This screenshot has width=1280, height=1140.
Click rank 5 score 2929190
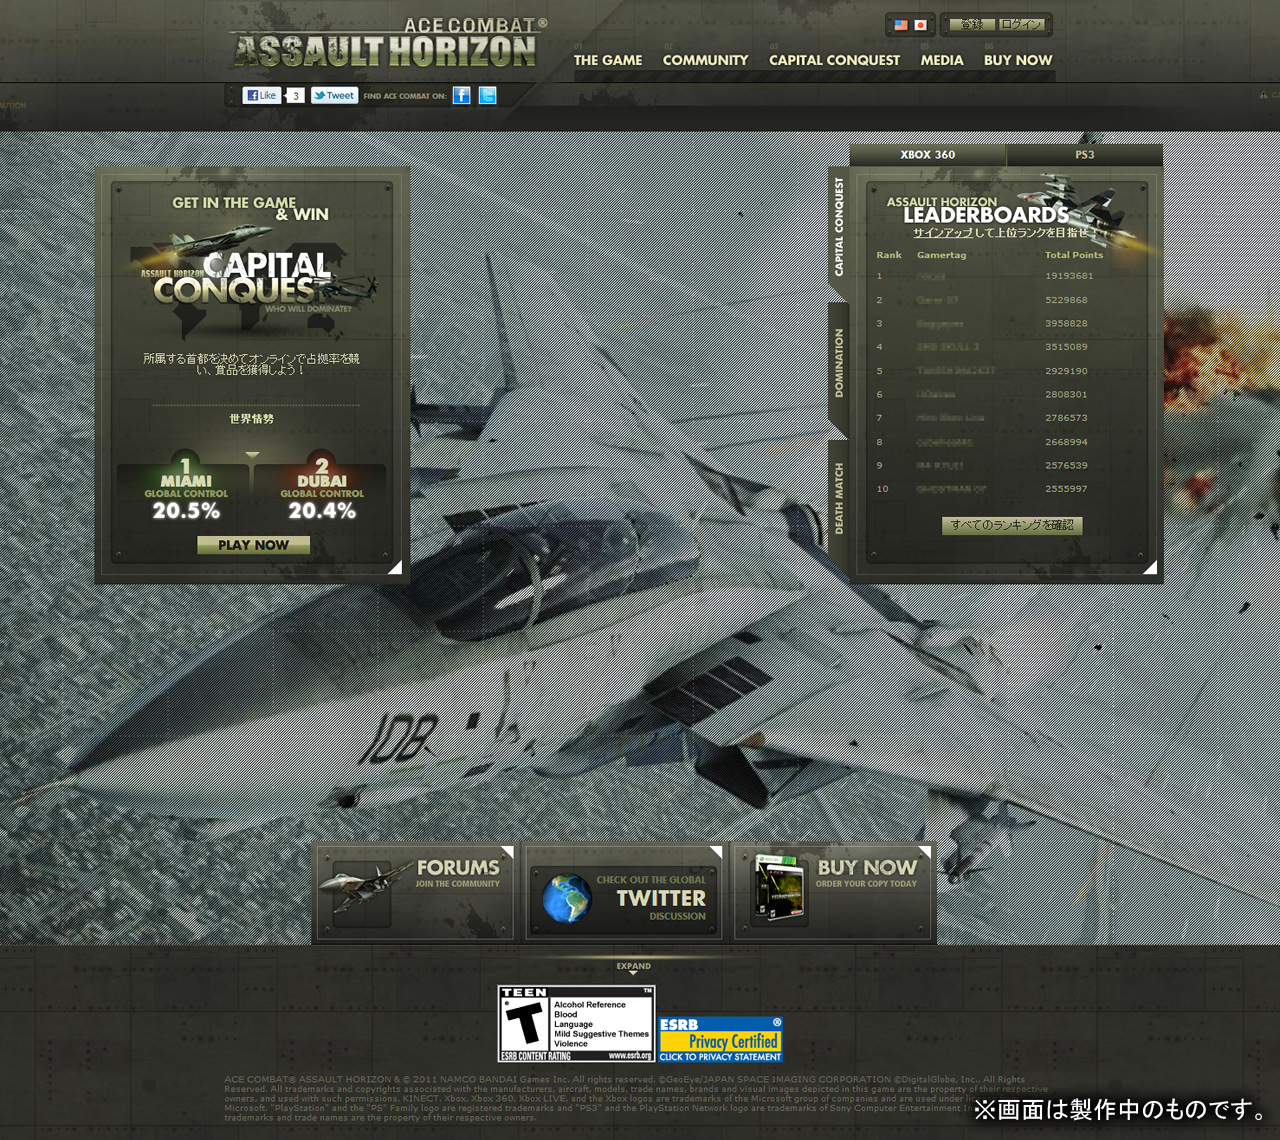tap(1066, 371)
